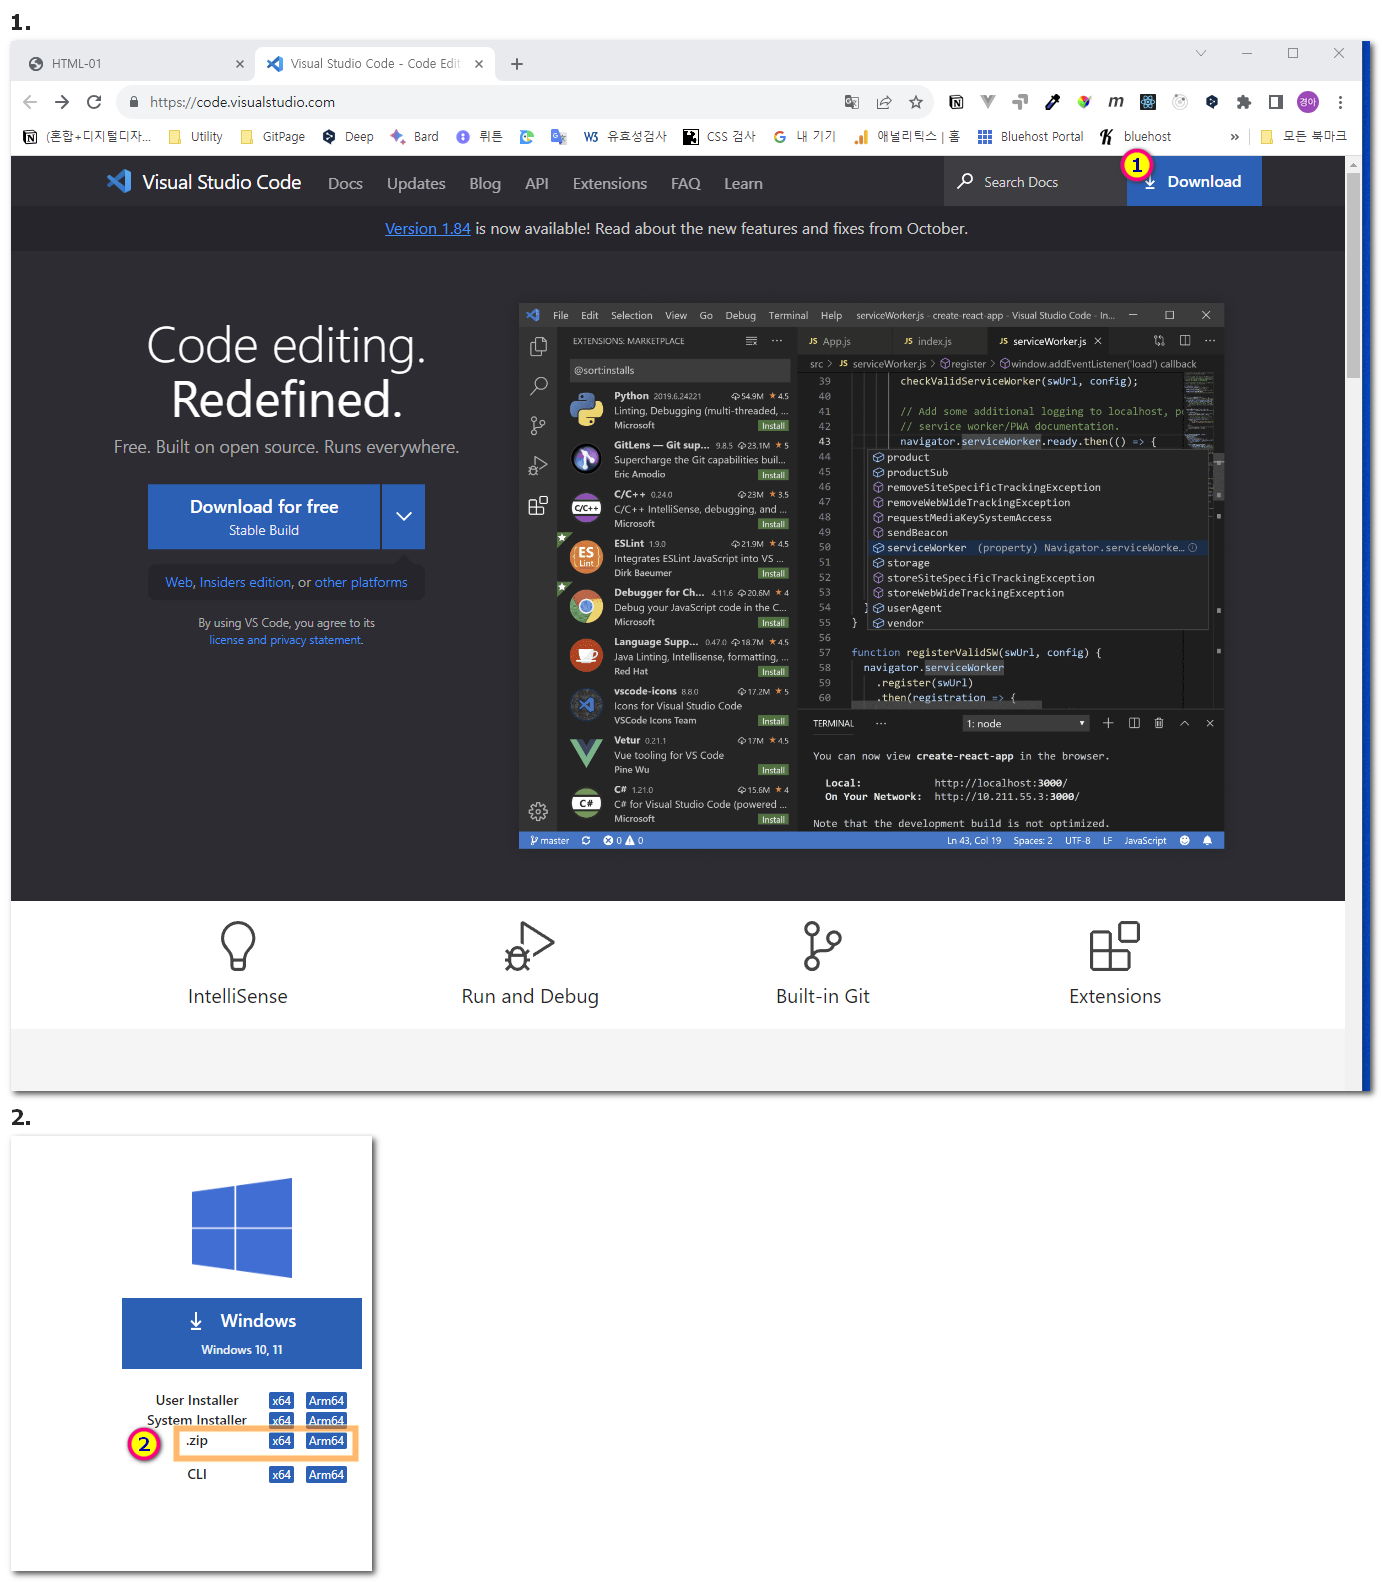Click the top-right Download button
The height and width of the screenshot is (1583, 1382).
point(1194,182)
